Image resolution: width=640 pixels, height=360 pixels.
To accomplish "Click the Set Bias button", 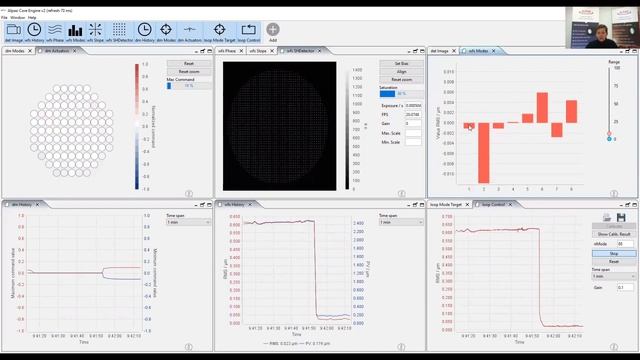I will [x=402, y=64].
